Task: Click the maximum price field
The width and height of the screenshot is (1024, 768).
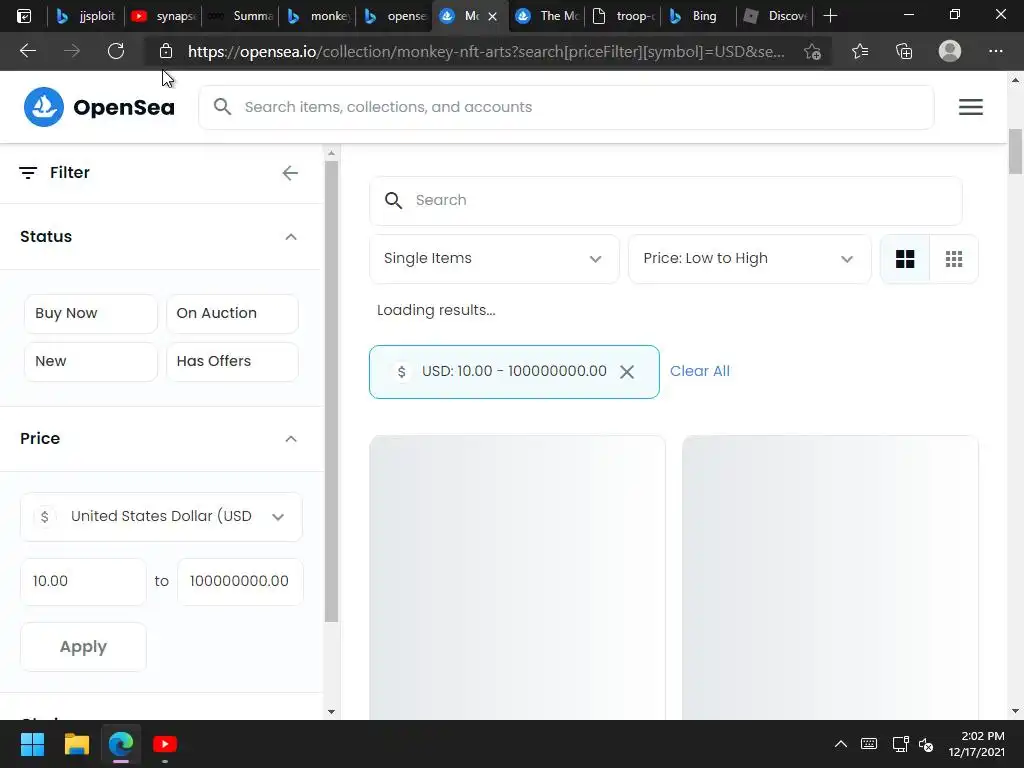Action: pyautogui.click(x=240, y=581)
